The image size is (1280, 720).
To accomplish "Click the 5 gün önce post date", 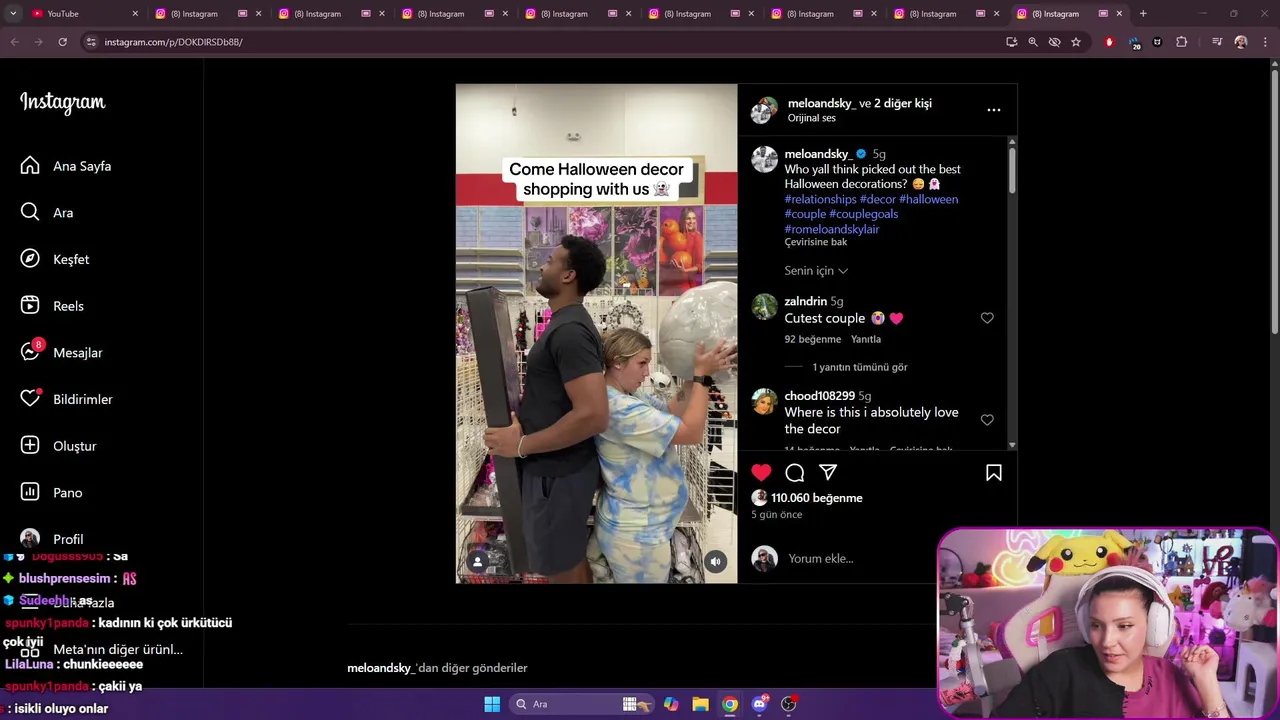I will (777, 515).
